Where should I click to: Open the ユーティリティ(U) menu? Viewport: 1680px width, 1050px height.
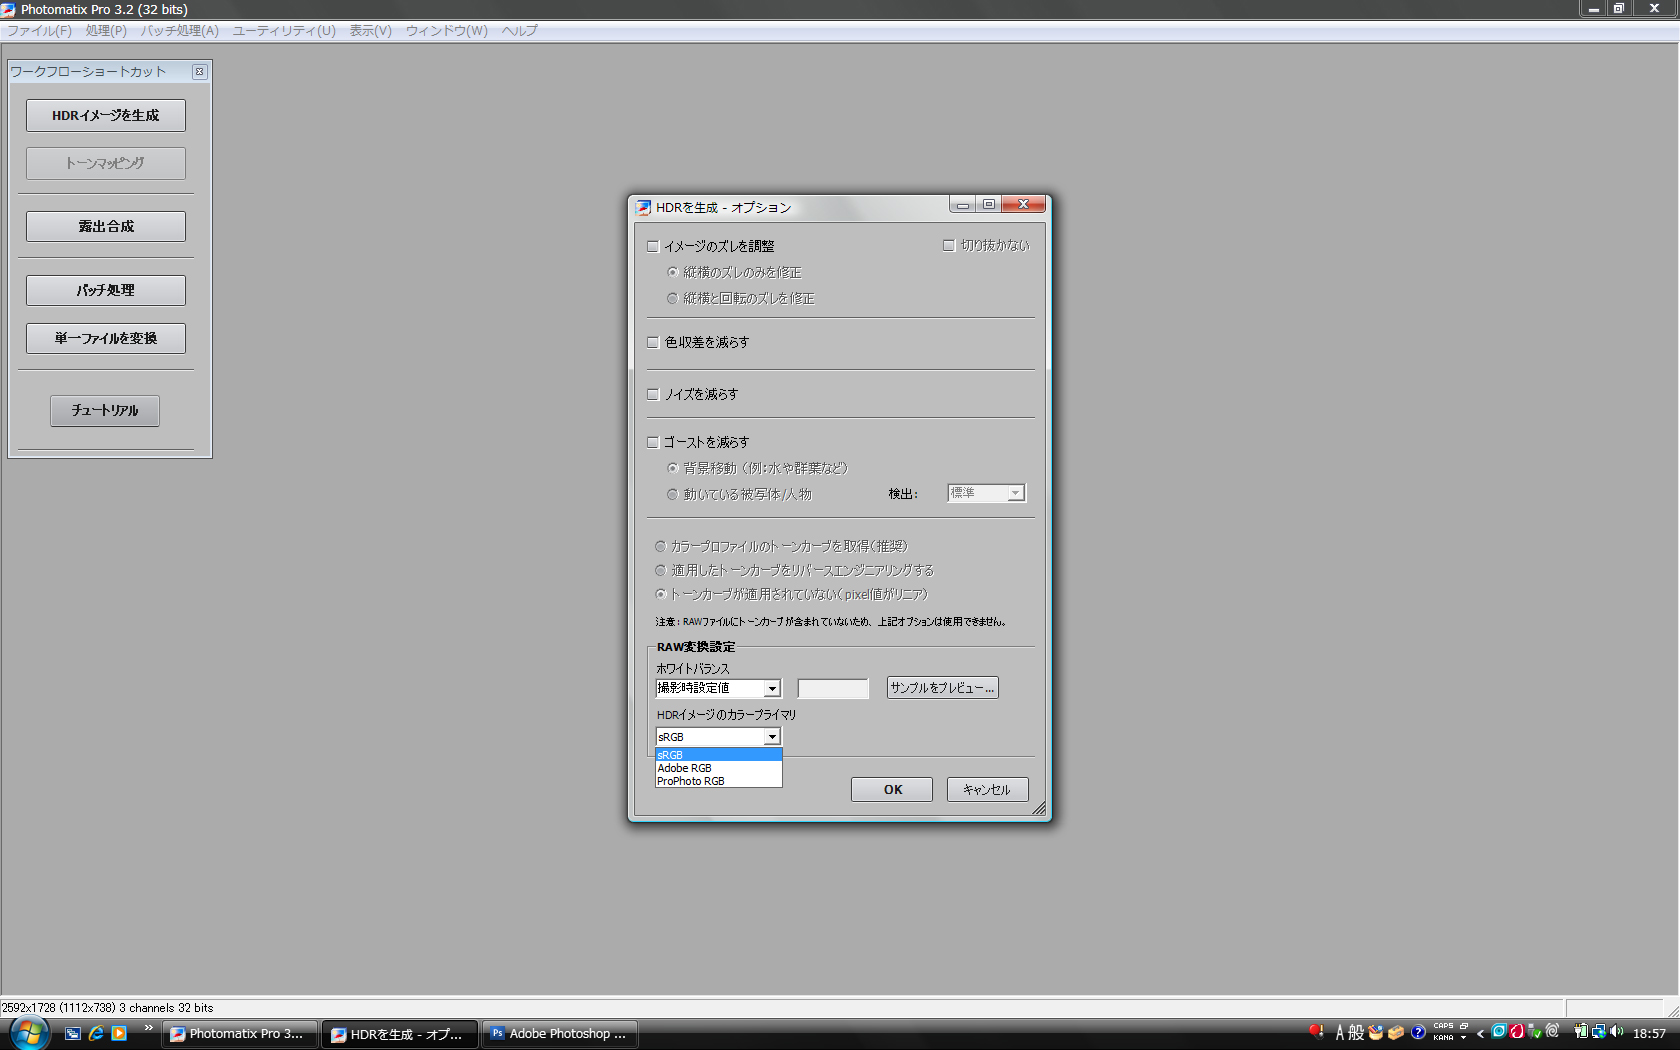click(x=284, y=31)
